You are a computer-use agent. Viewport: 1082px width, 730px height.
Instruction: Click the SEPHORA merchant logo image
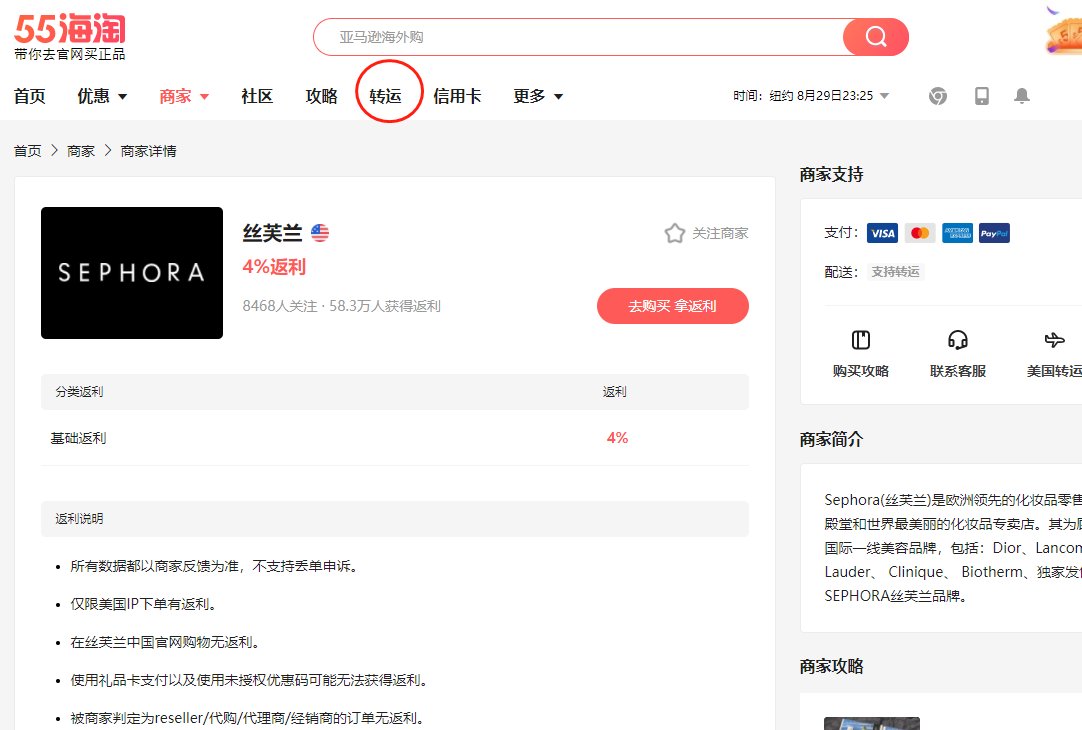(132, 273)
